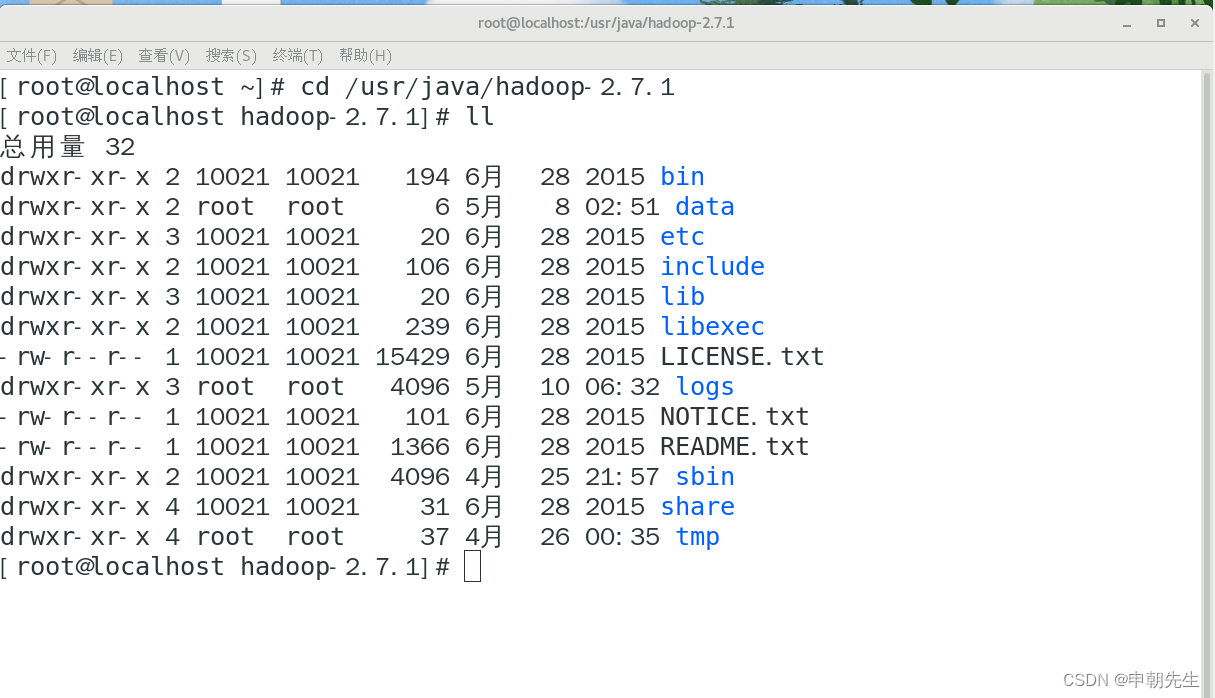The image size is (1215, 698).
Task: Click the 'include' directory name
Action: 712,267
